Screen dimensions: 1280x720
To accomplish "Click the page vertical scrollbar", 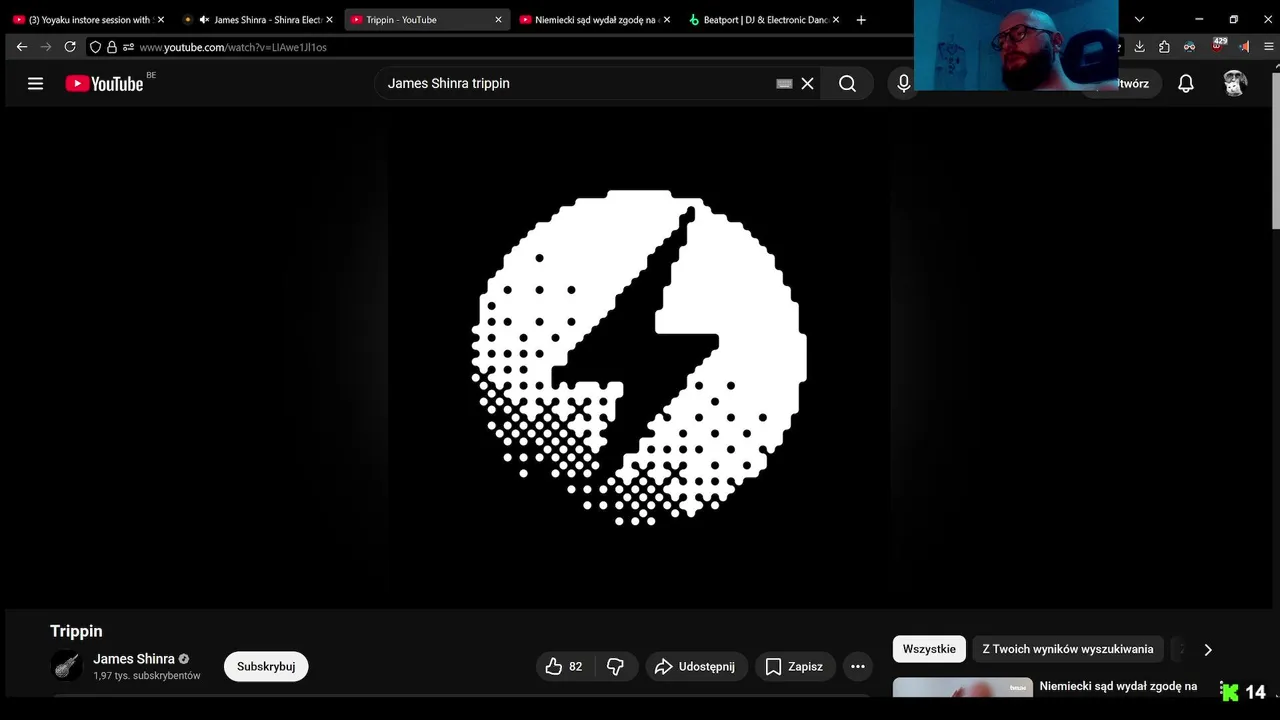I will (x=1275, y=150).
